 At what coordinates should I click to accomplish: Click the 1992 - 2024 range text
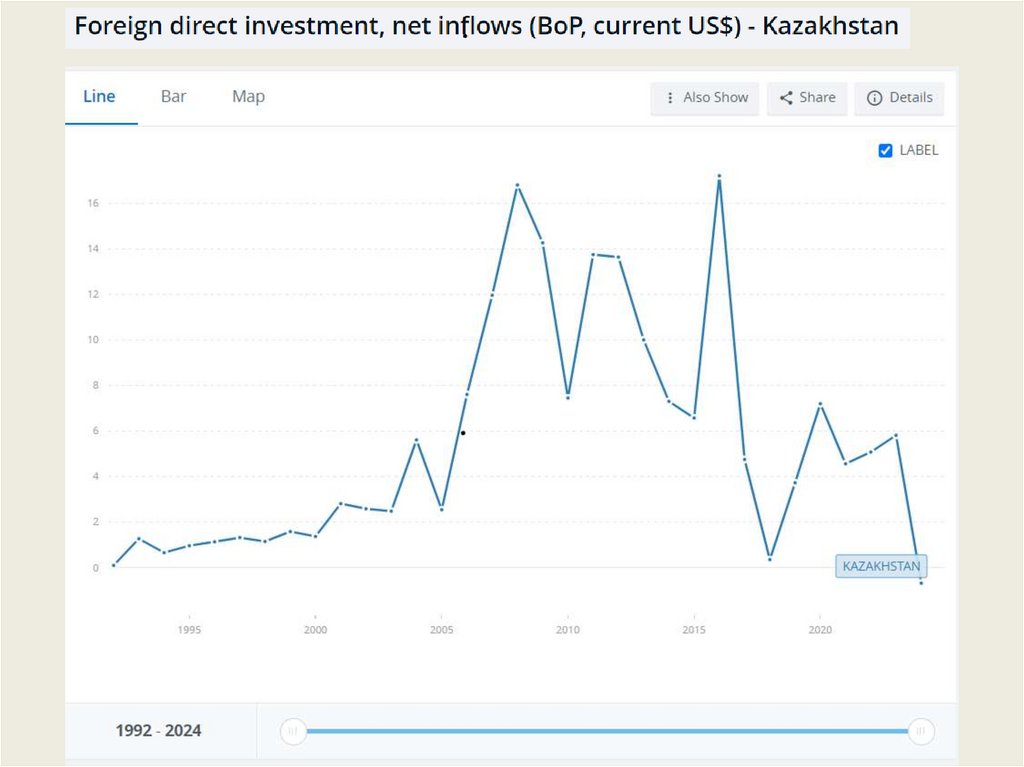(158, 731)
